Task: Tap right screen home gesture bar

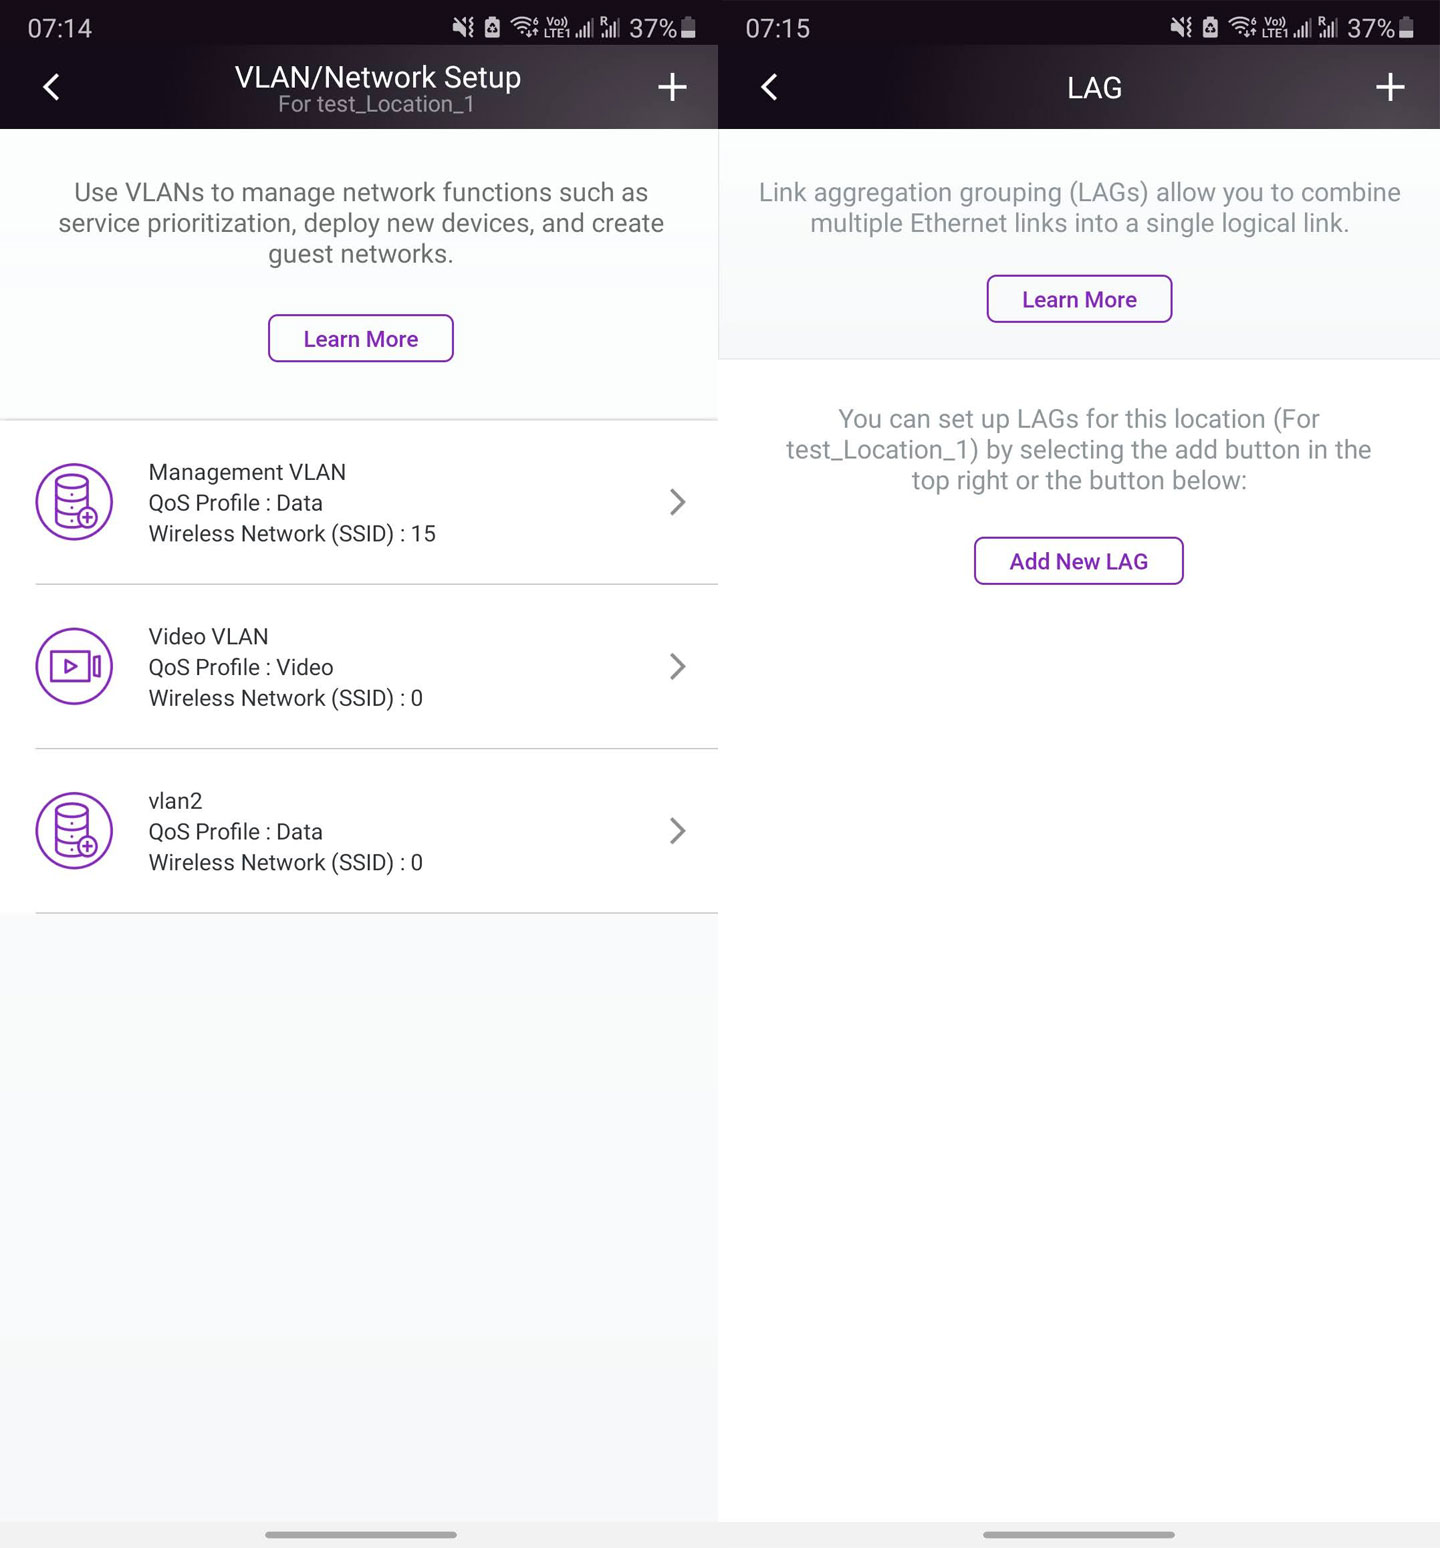Action: [1078, 1534]
